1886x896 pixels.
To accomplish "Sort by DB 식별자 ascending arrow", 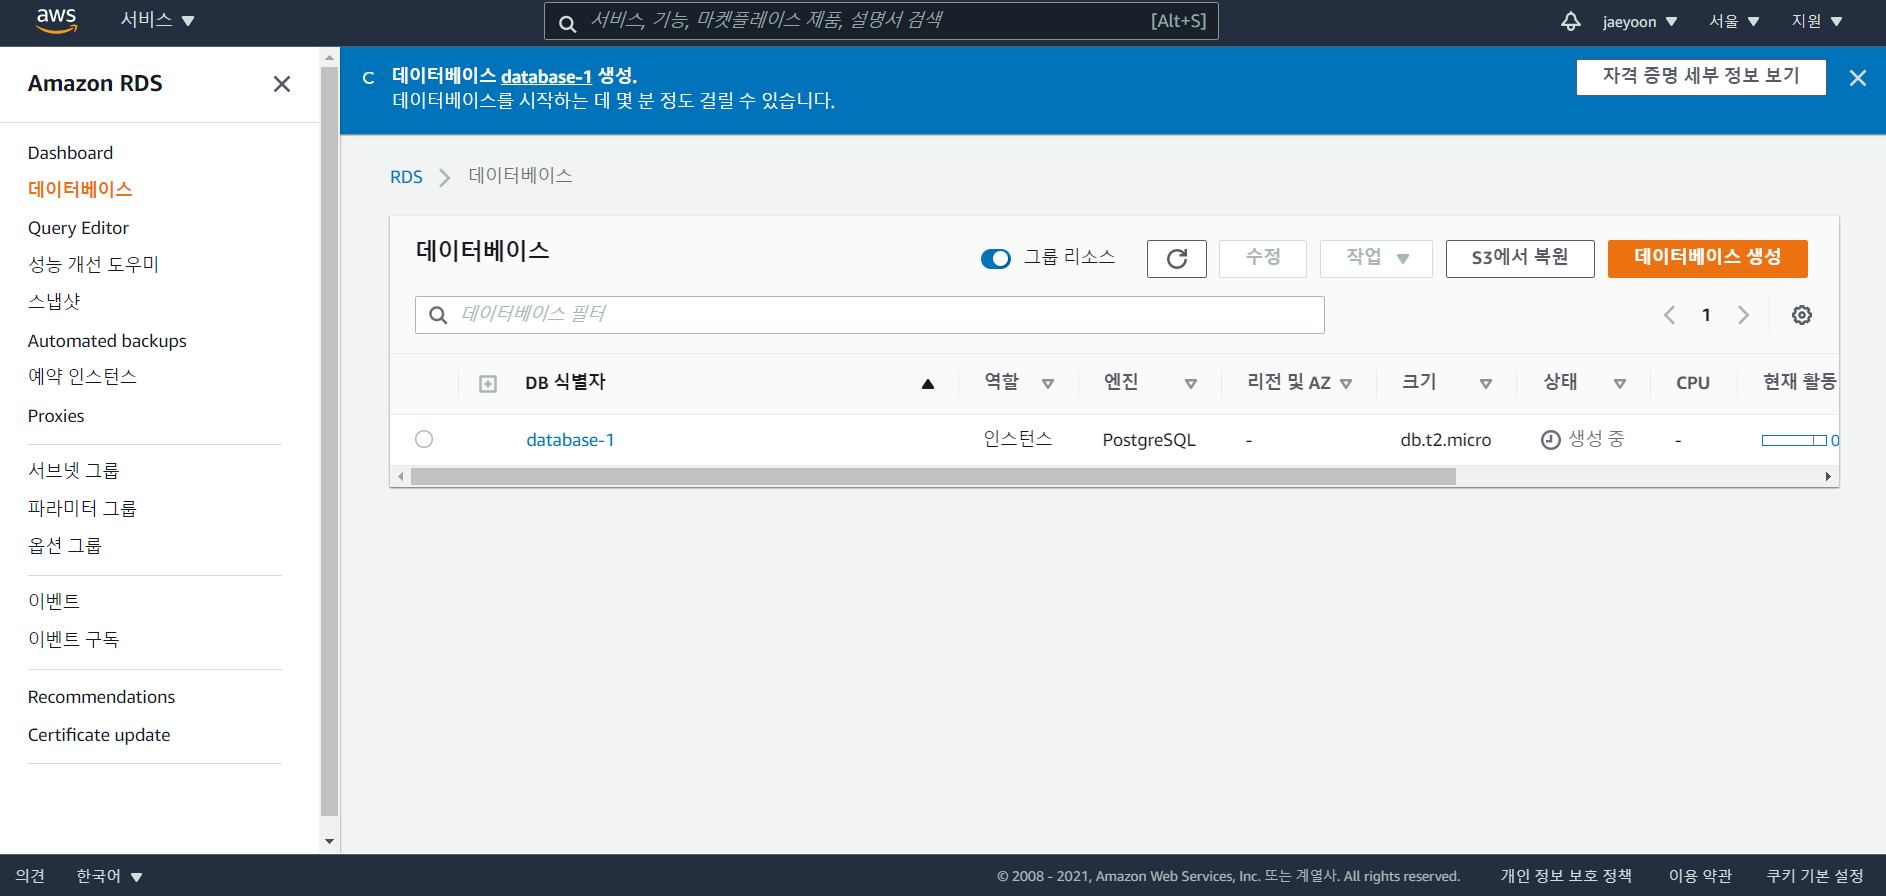I will point(928,384).
